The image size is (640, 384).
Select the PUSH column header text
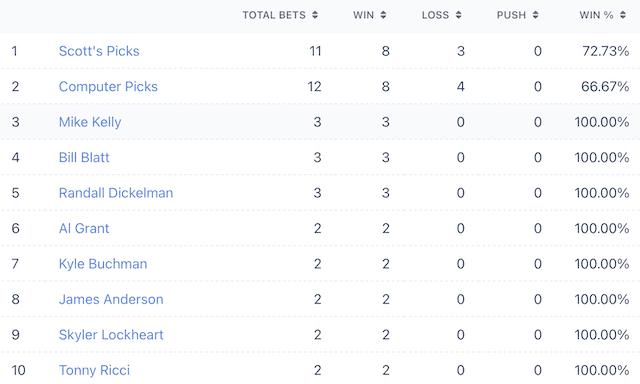pyautogui.click(x=511, y=15)
